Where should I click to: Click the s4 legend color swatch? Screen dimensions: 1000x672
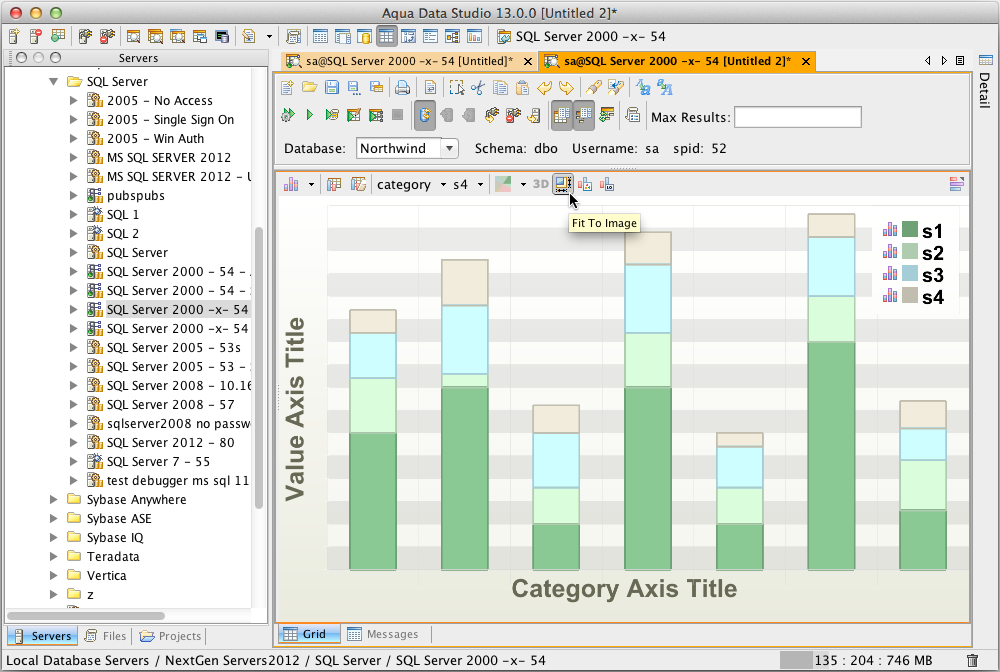(x=910, y=295)
